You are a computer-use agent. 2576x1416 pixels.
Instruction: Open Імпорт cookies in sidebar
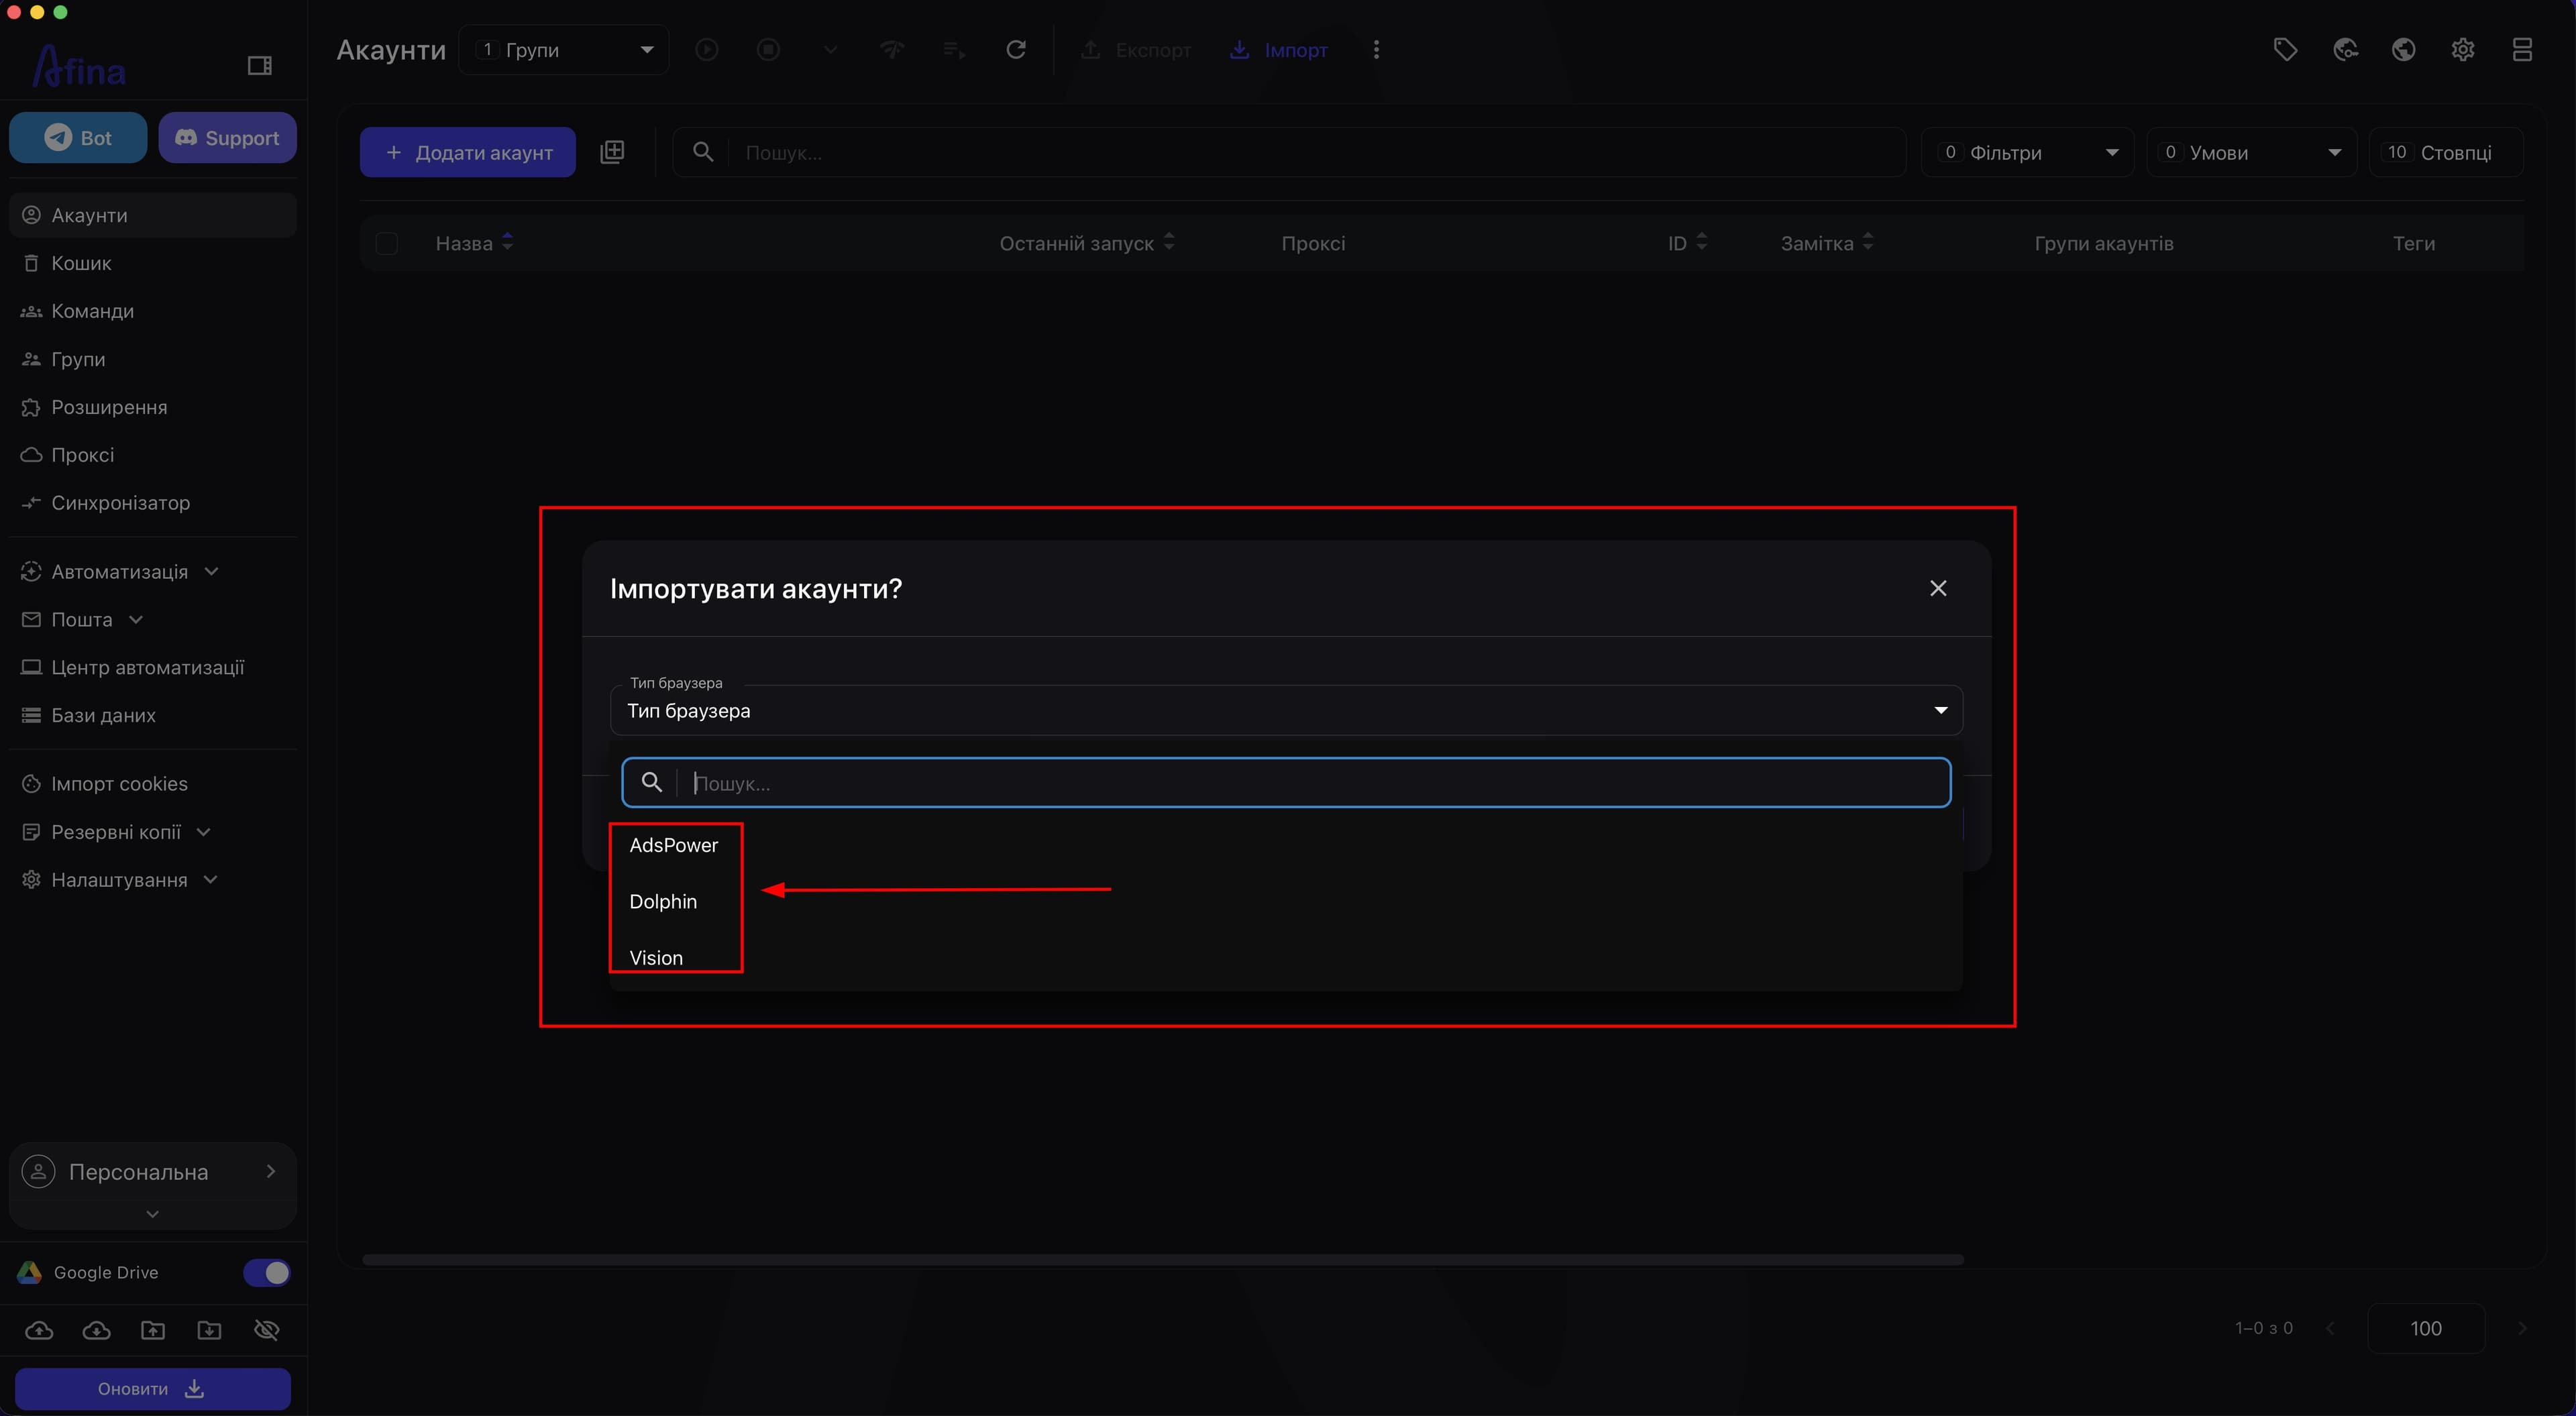[x=153, y=784]
